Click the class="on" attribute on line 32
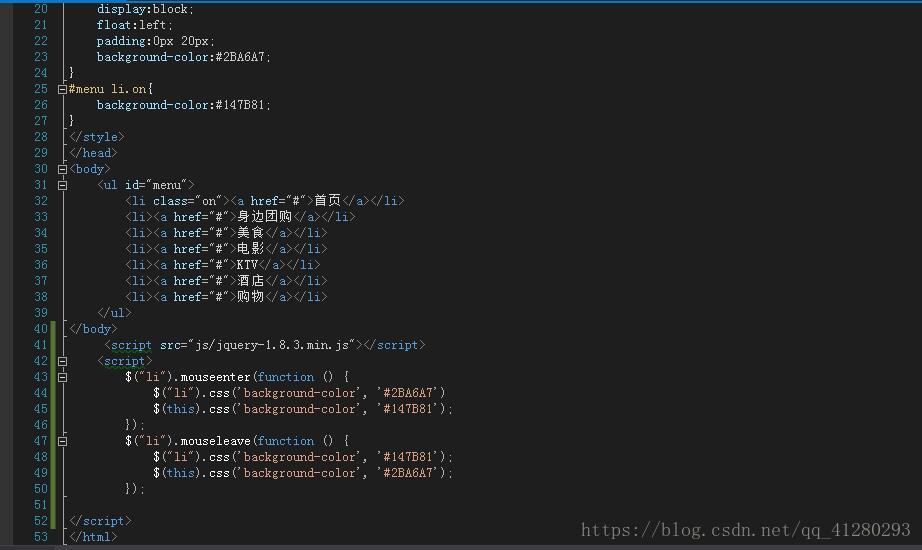Viewport: 922px width, 550px height. [187, 201]
